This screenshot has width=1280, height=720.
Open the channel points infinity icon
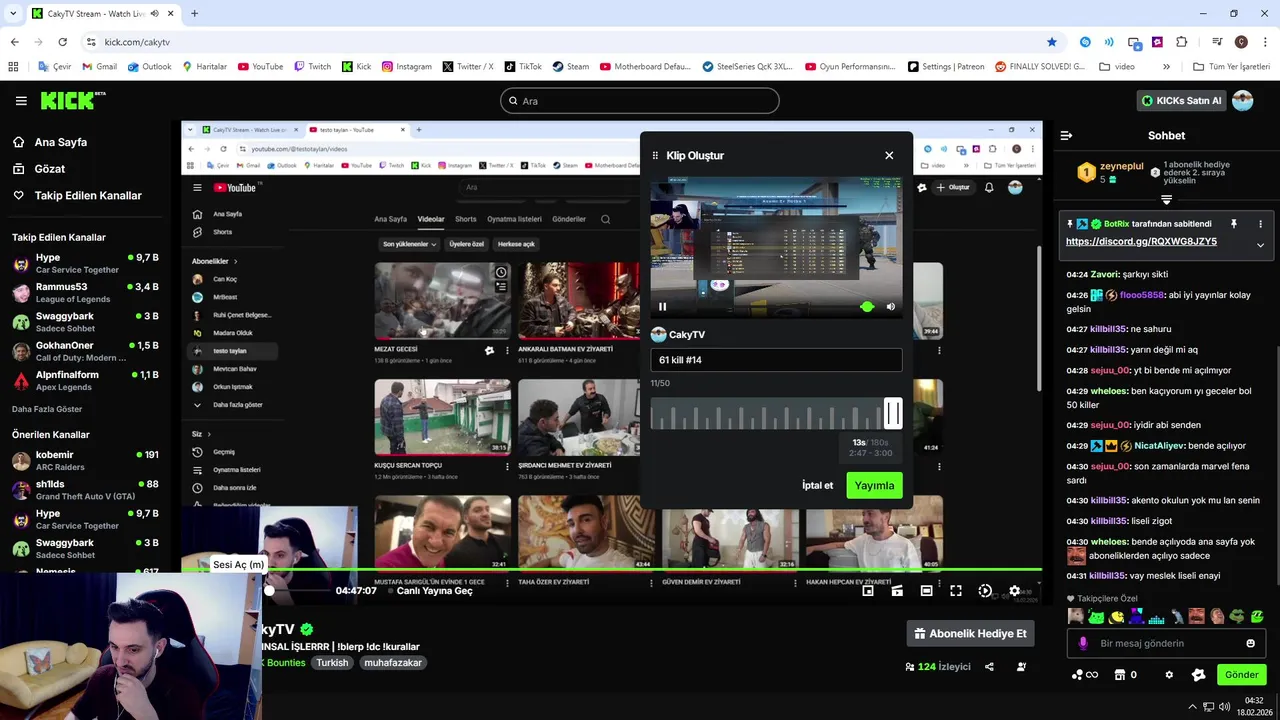pos(1084,675)
